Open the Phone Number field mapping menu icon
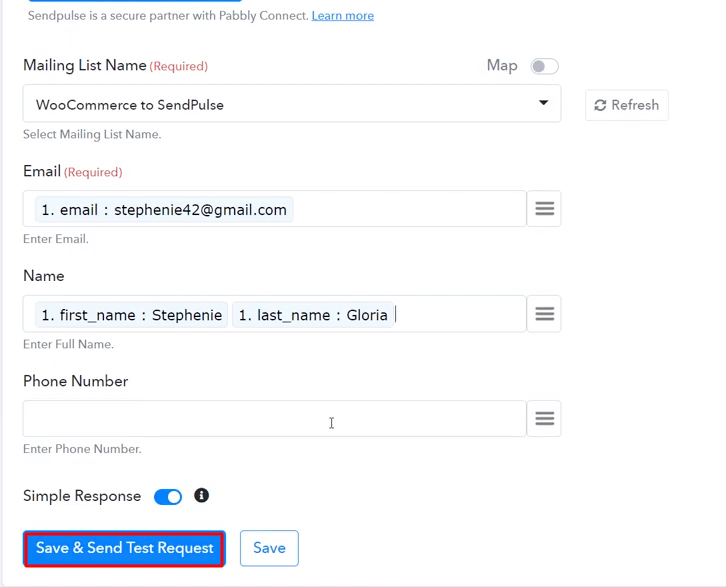726x587 pixels. click(544, 418)
